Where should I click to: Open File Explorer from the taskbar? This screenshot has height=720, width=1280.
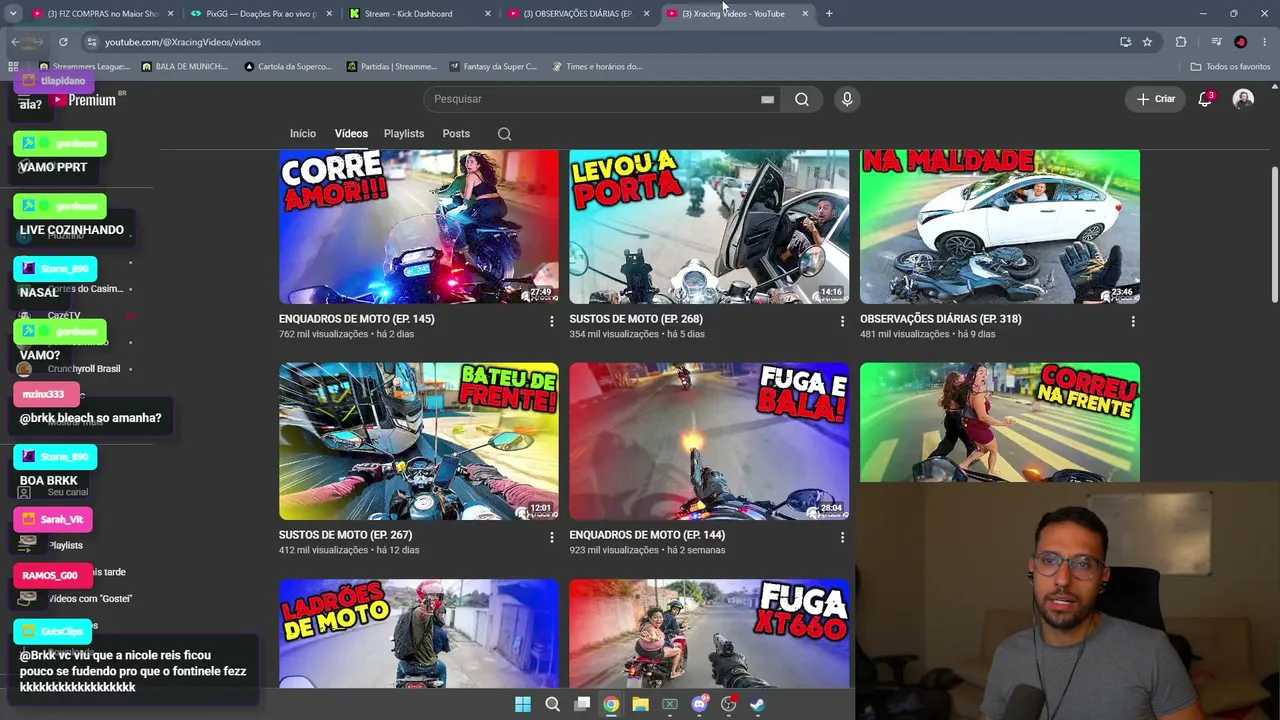click(641, 704)
